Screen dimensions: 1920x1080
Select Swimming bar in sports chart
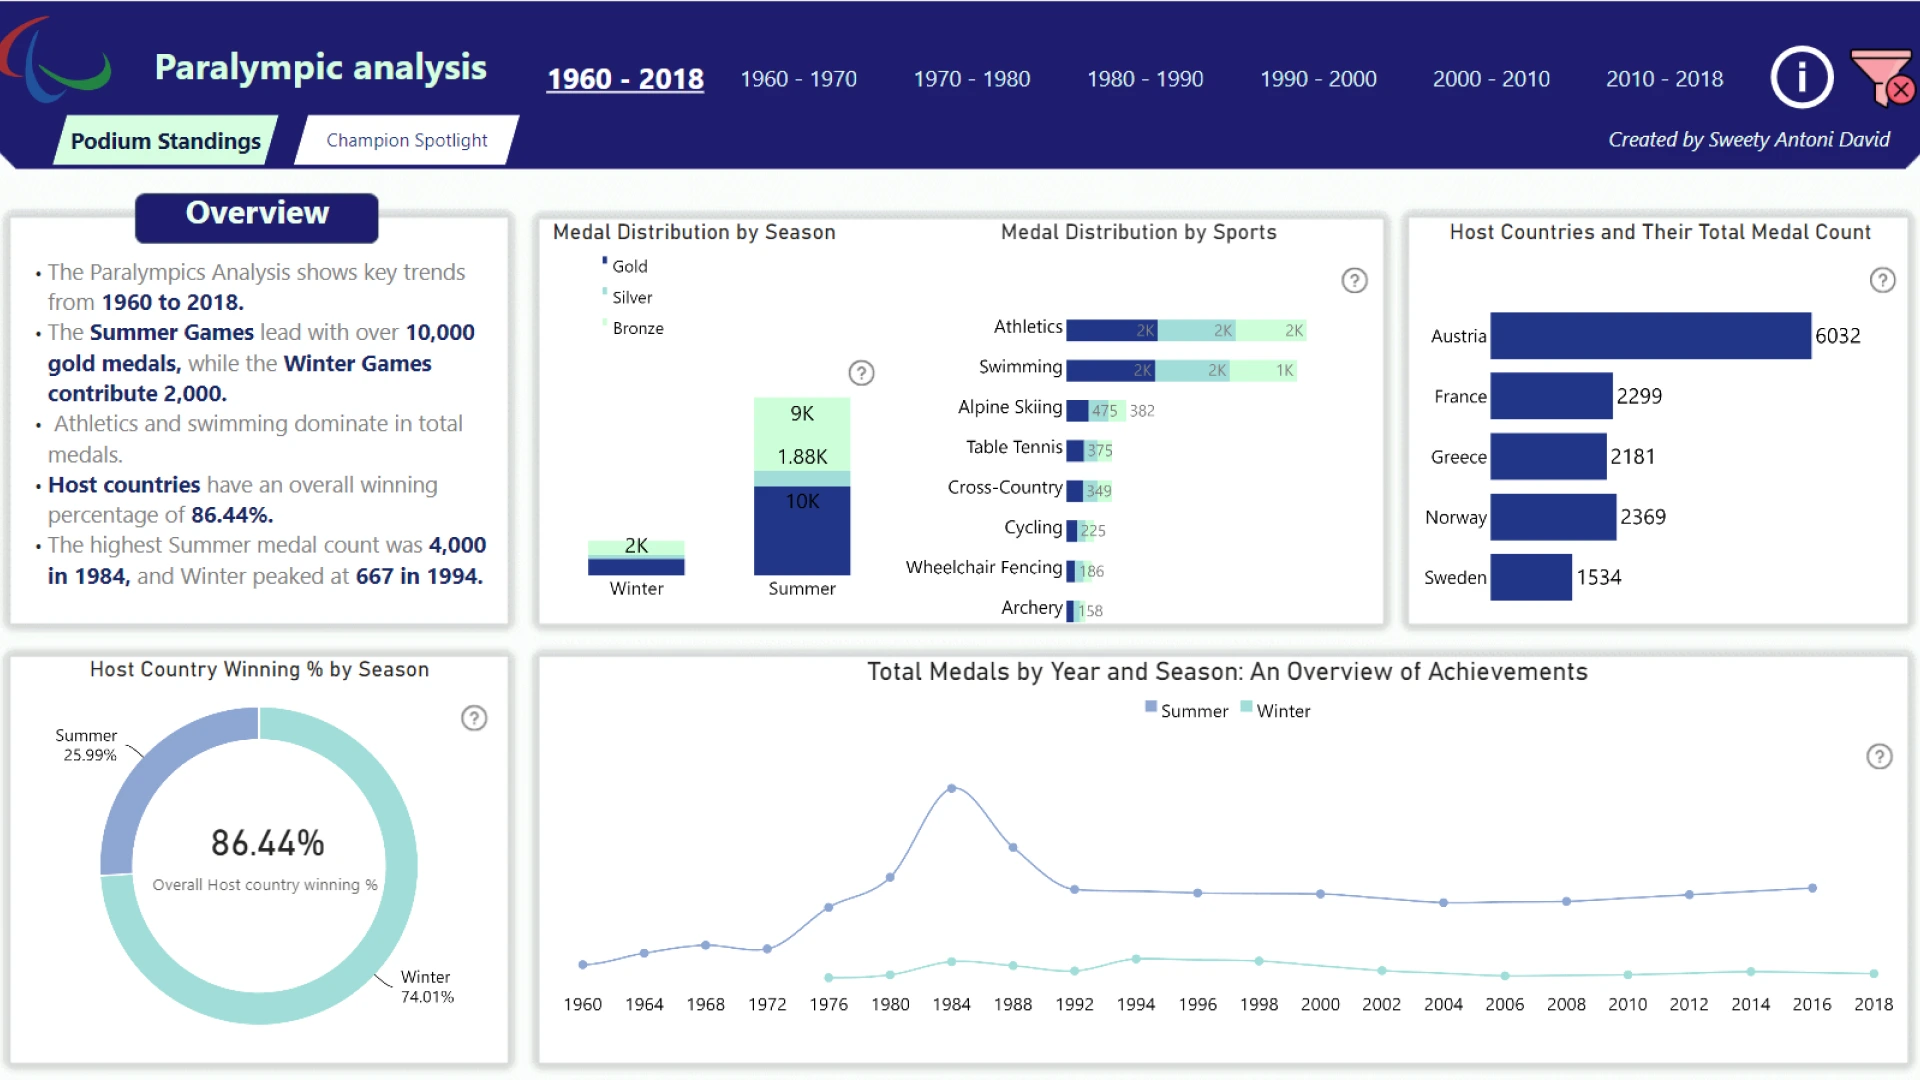click(1181, 370)
